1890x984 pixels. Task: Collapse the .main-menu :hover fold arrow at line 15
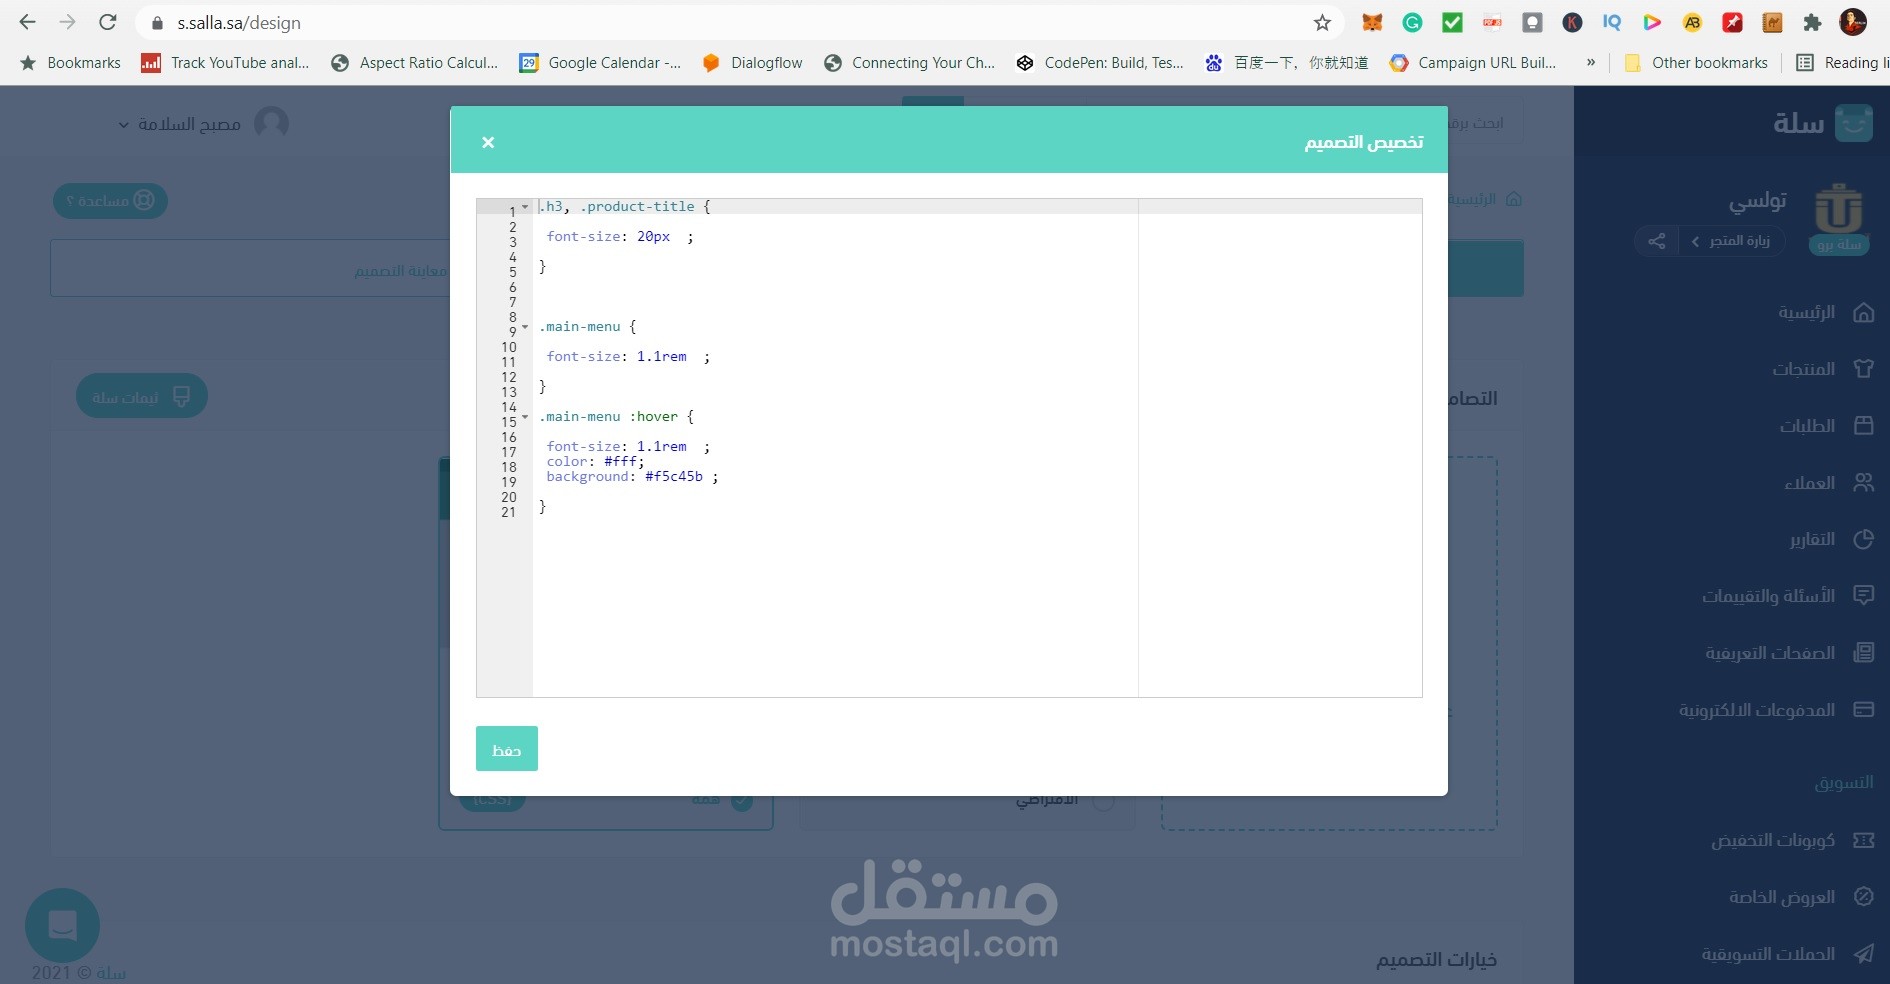(525, 417)
